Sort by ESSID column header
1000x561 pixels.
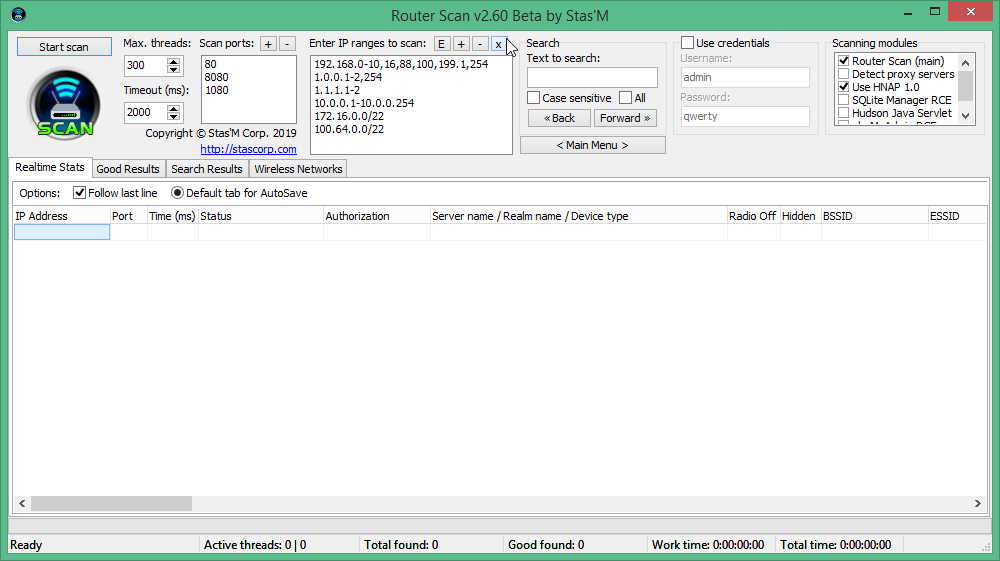tap(957, 216)
